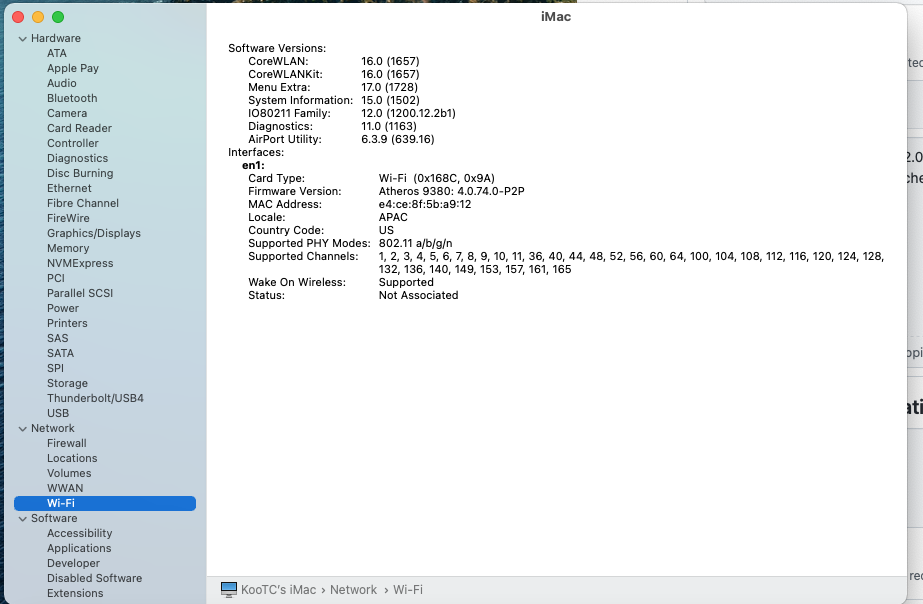Click the iMac computer icon in path bar
923x604 pixels.
228,590
